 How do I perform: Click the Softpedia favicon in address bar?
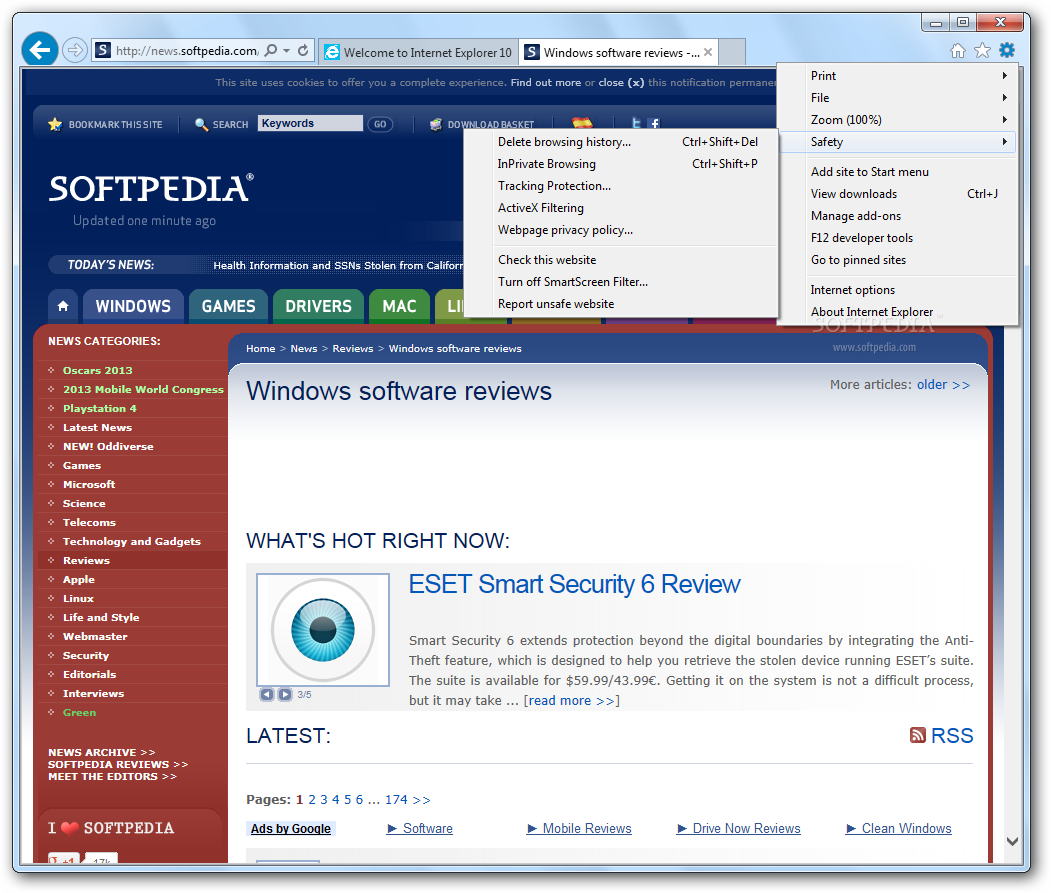[x=103, y=50]
